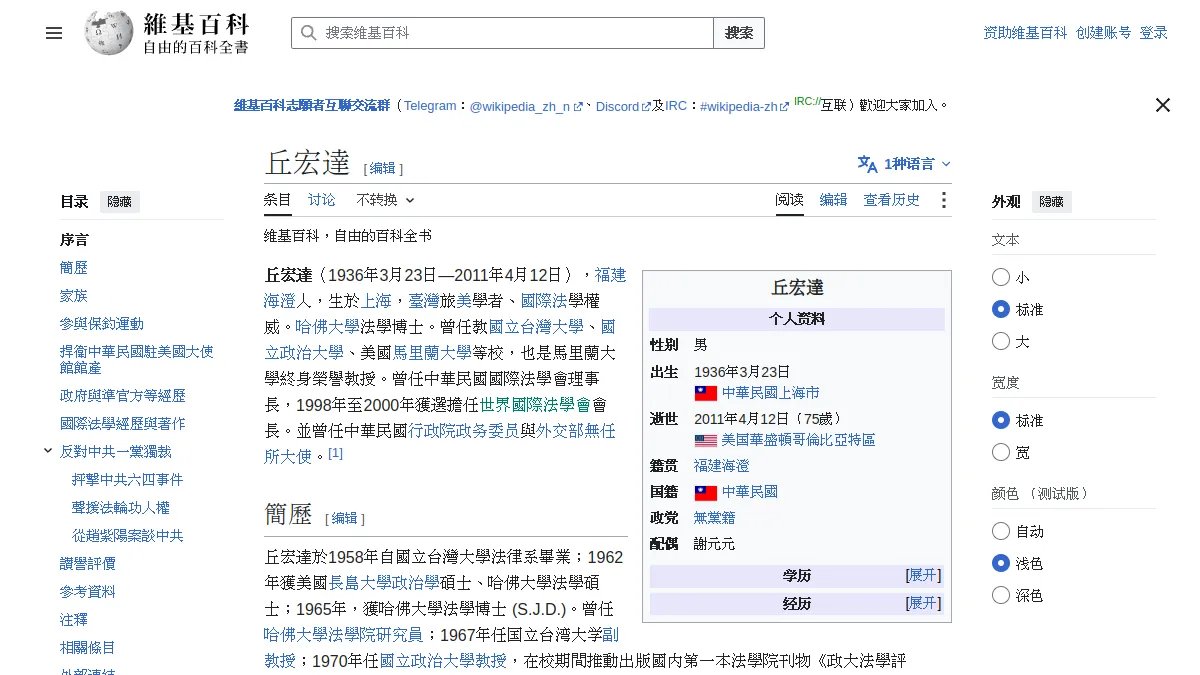Click the 创建账号 create account link

coord(1104,33)
